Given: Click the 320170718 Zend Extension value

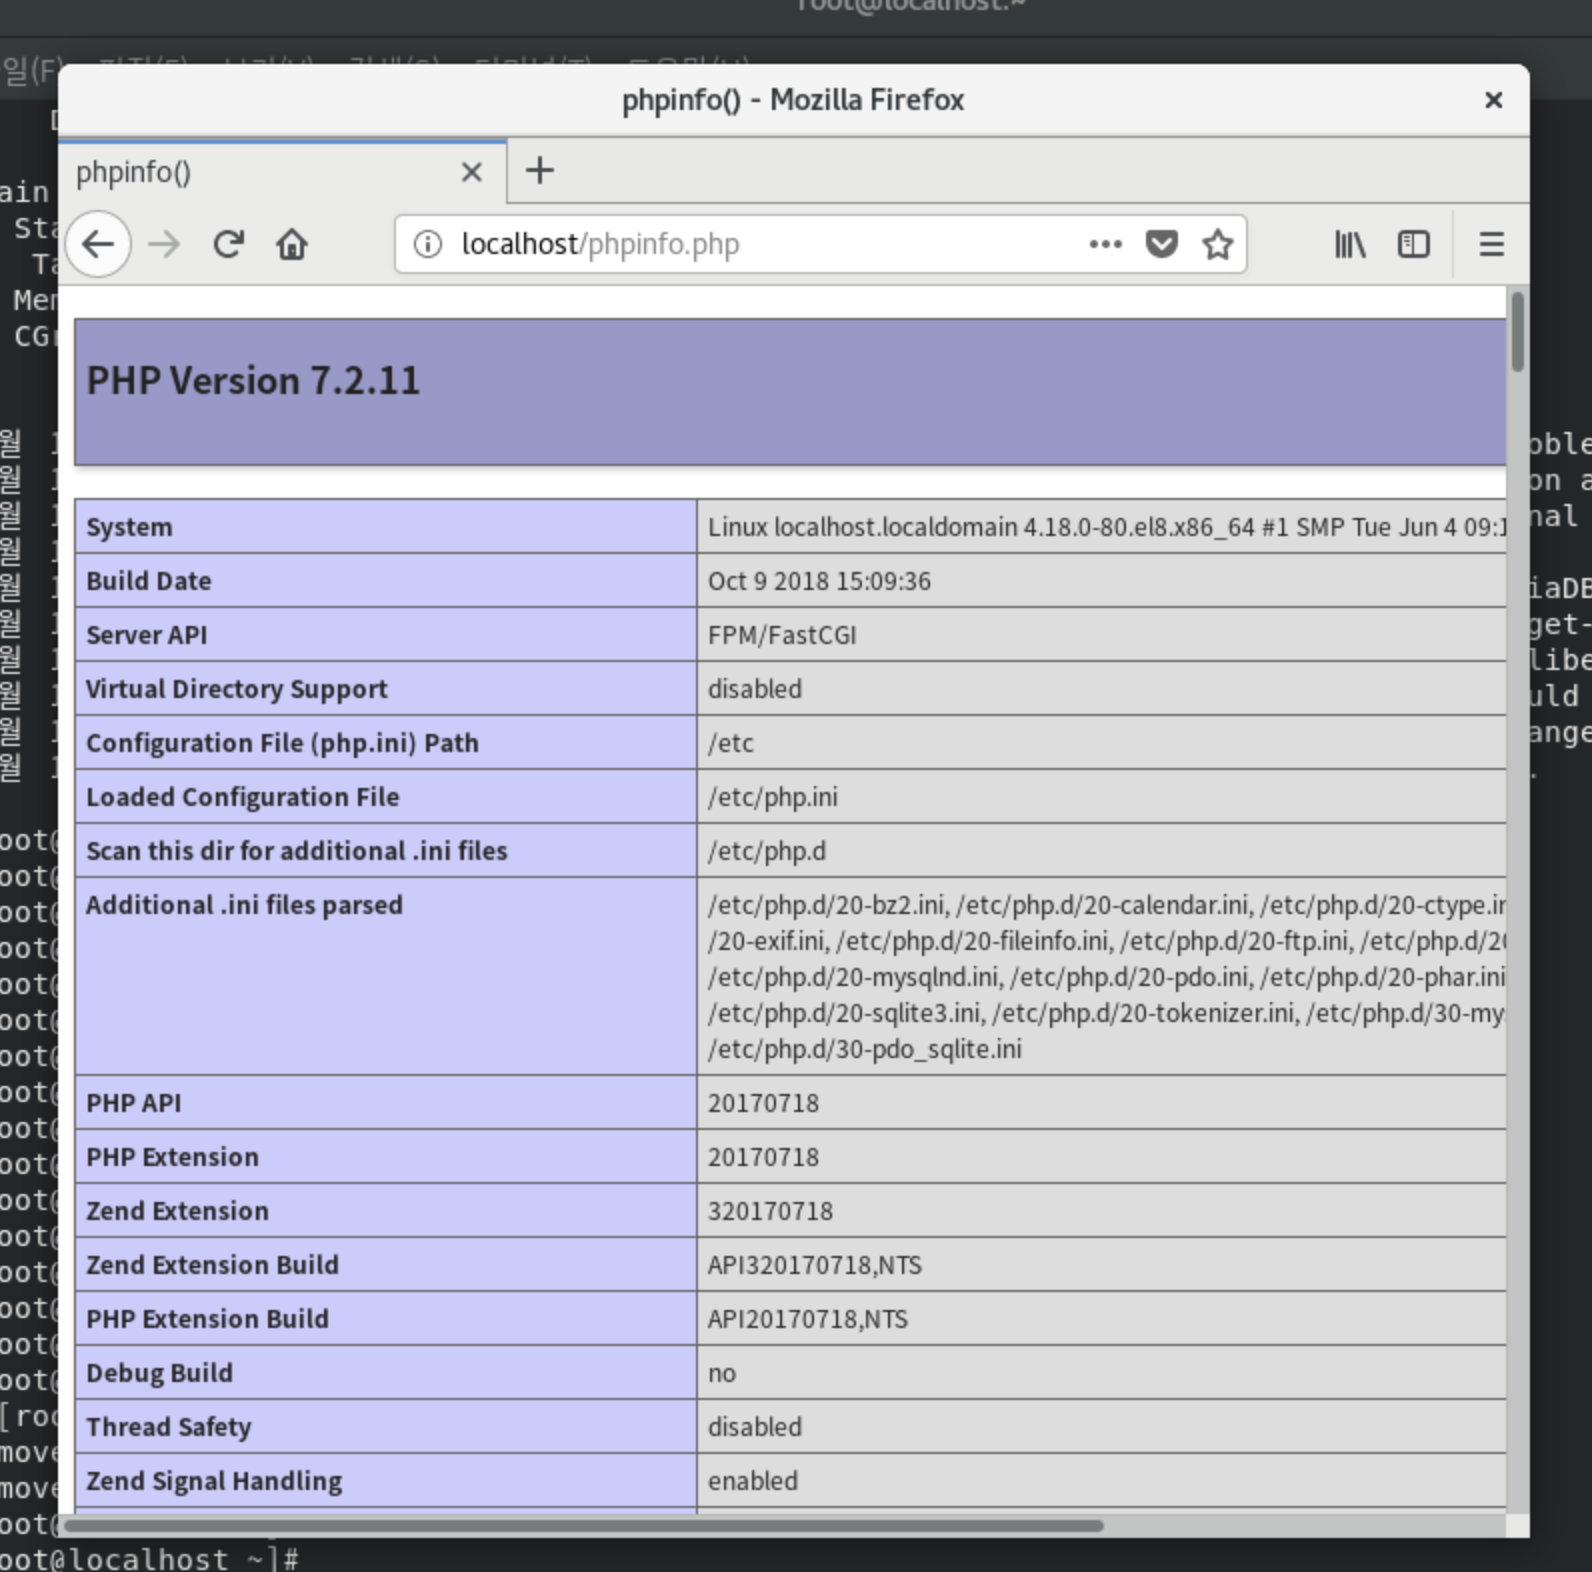Looking at the screenshot, I should point(770,1211).
